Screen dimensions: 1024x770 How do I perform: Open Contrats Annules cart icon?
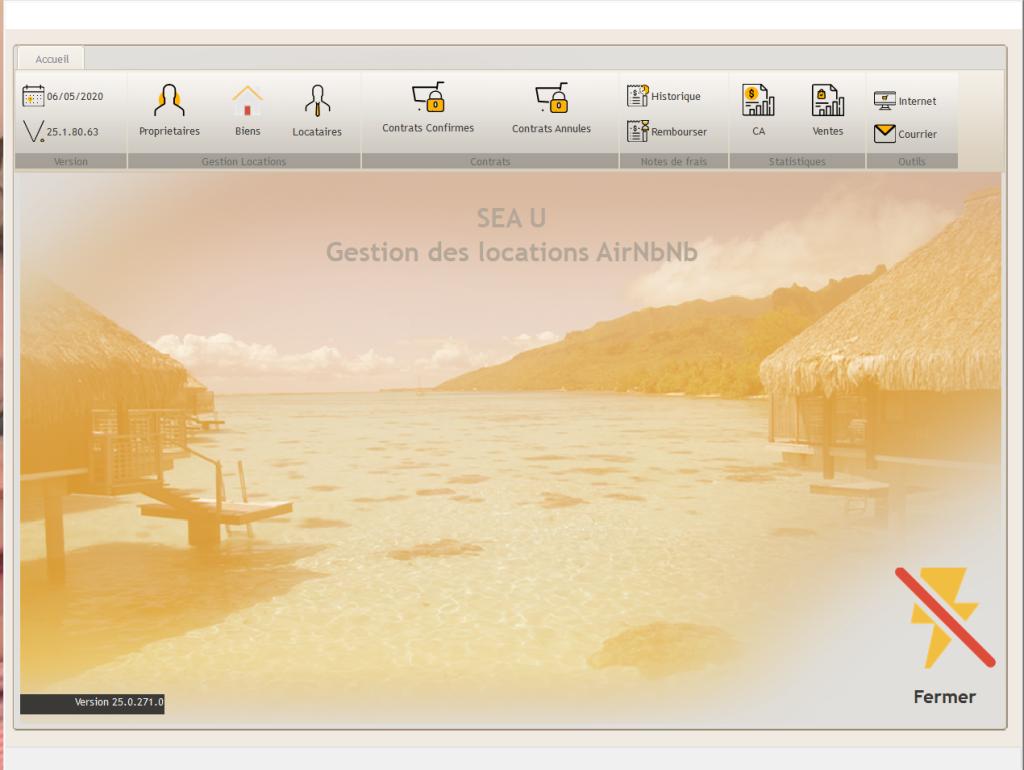pos(551,98)
